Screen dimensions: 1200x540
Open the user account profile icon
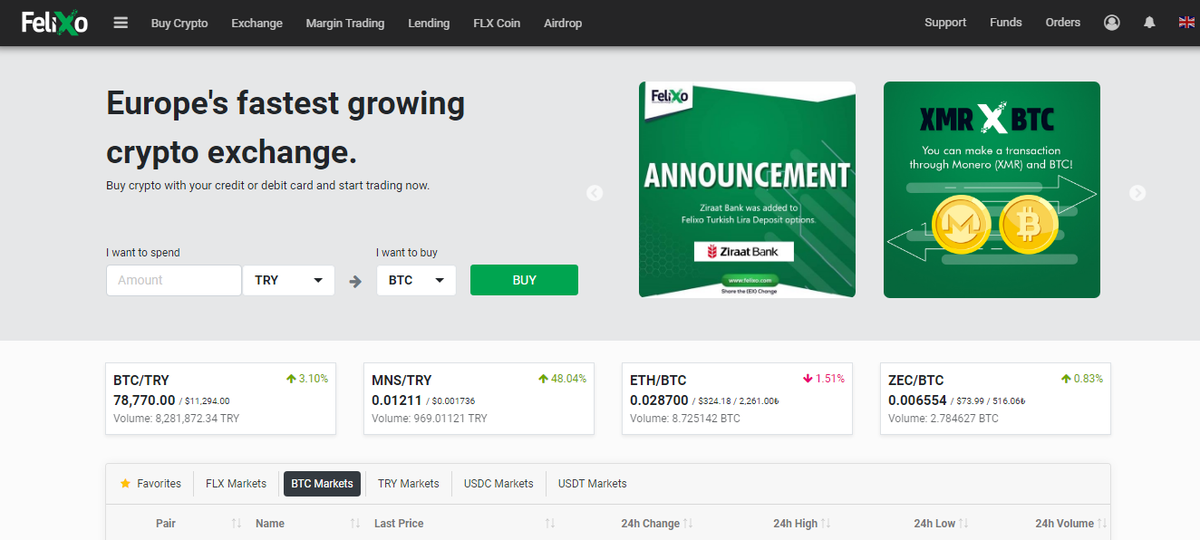(1112, 22)
